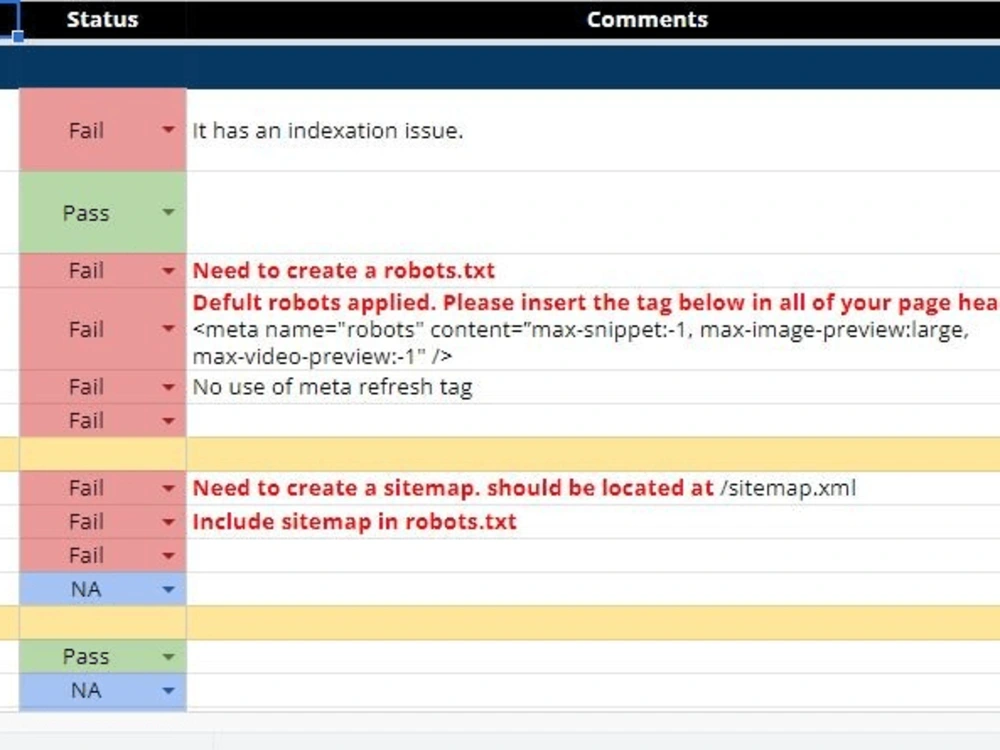Screen dimensions: 1000x750
Task: Select the 'Need to create a sitemap' comment
Action: click(524, 489)
